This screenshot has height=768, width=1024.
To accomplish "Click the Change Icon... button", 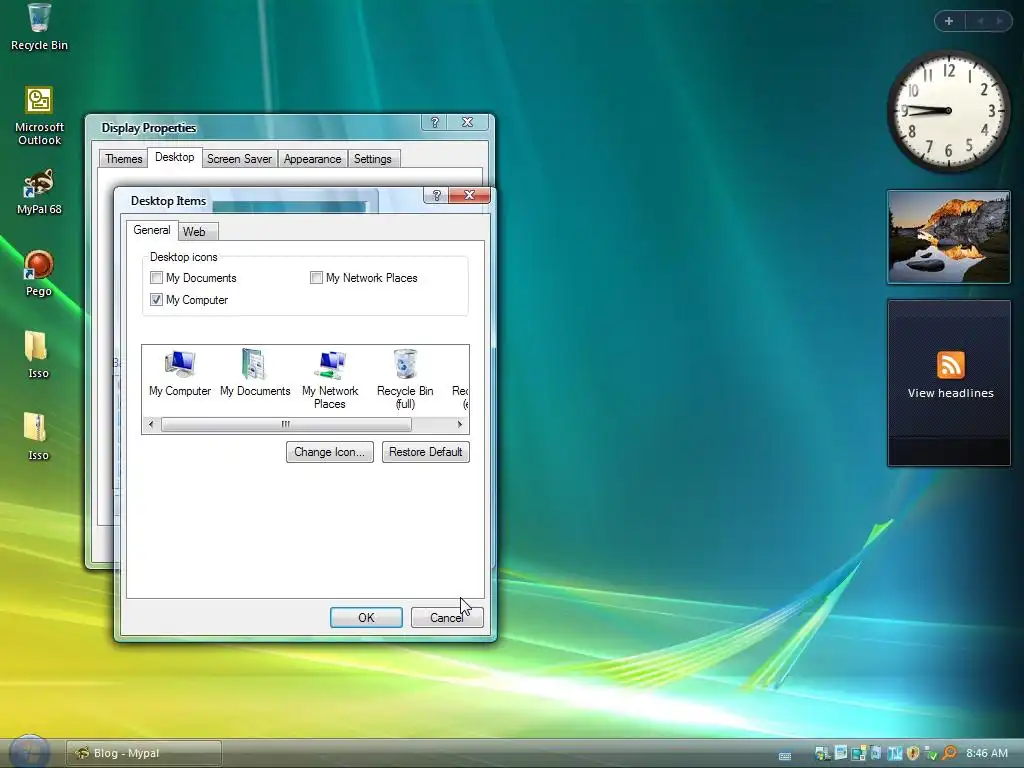I will 329,452.
